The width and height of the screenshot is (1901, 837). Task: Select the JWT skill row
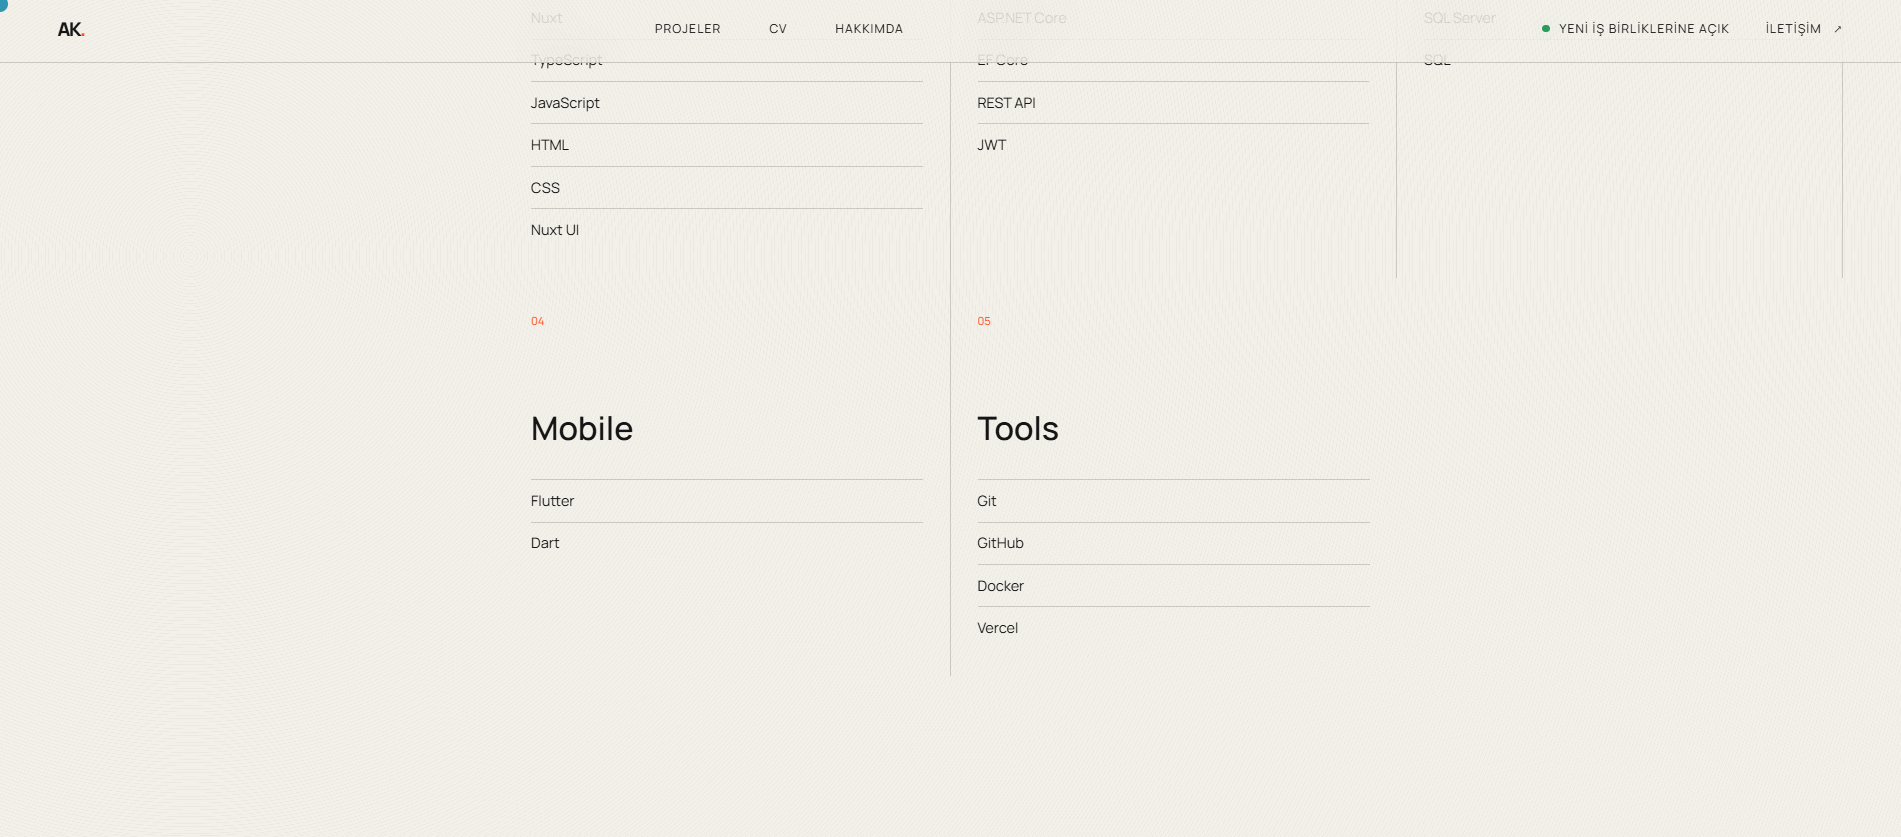pos(1173,145)
